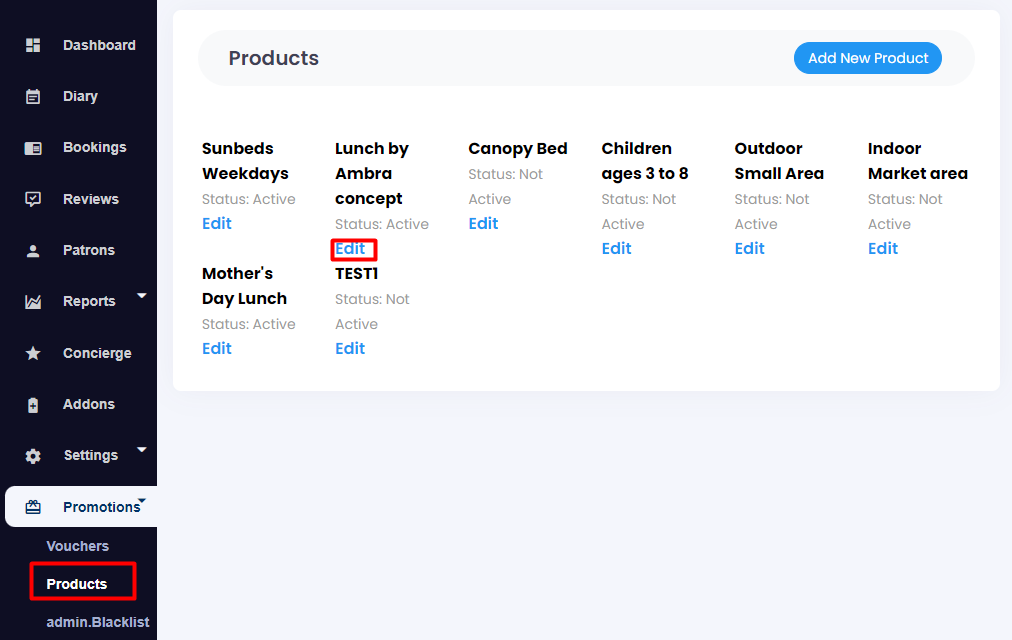Open Addons menu item
The image size is (1012, 640).
pyautogui.click(x=89, y=405)
